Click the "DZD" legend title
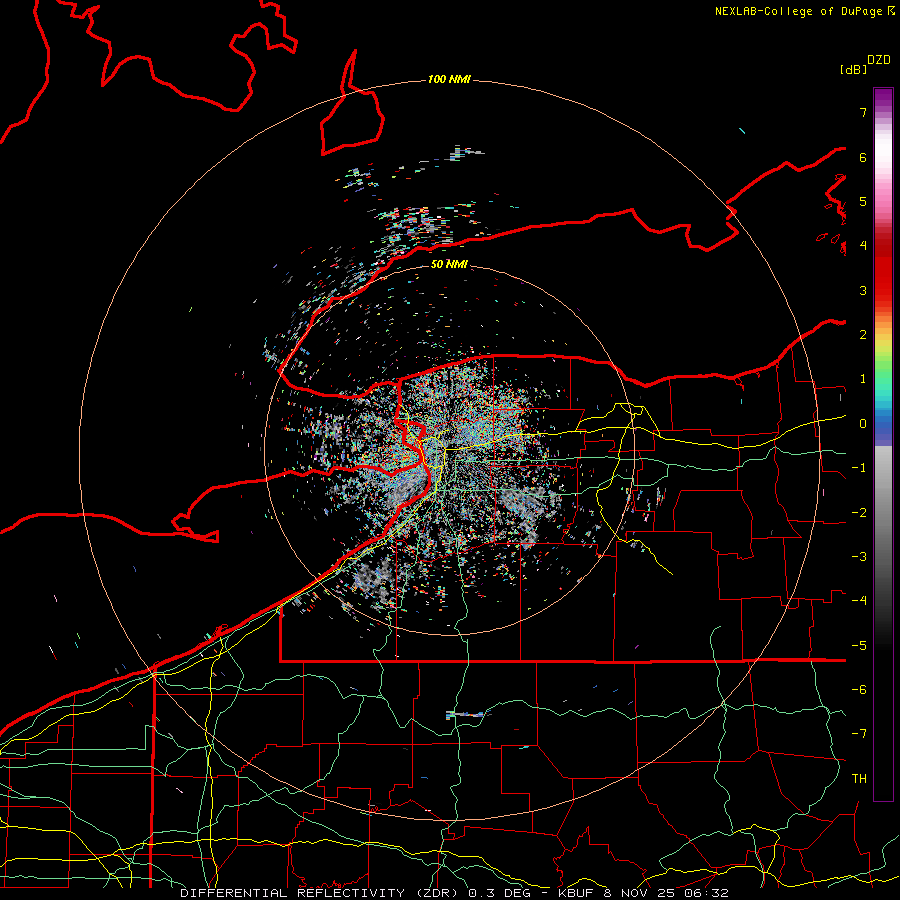This screenshot has width=900, height=900. pyautogui.click(x=879, y=60)
